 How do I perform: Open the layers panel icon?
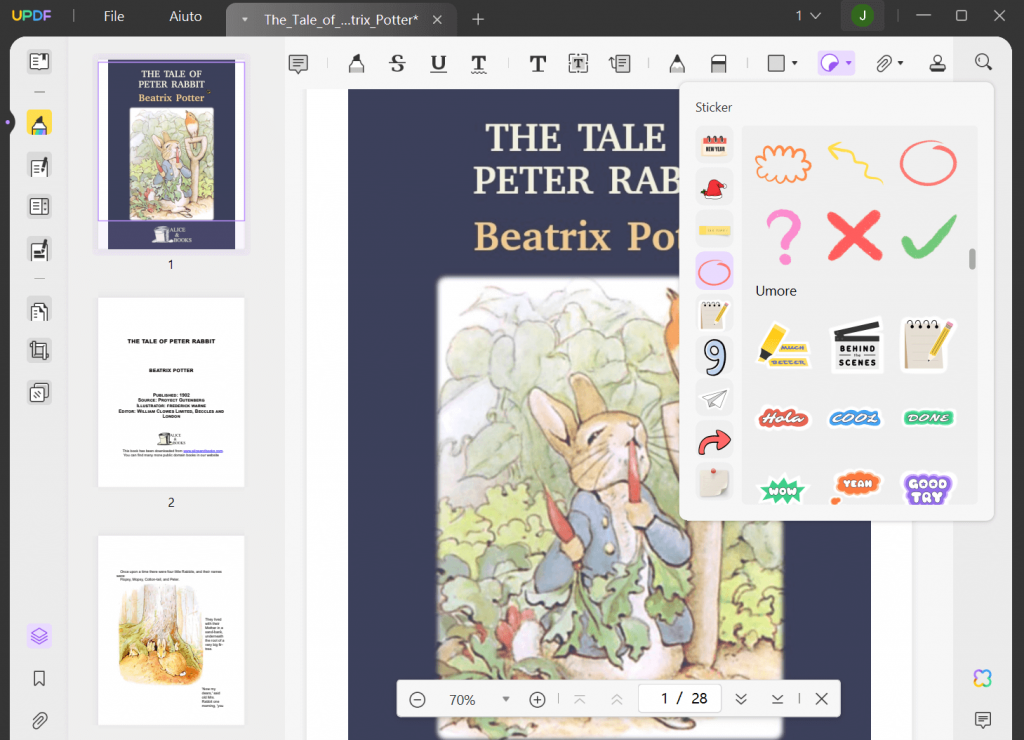click(x=39, y=635)
